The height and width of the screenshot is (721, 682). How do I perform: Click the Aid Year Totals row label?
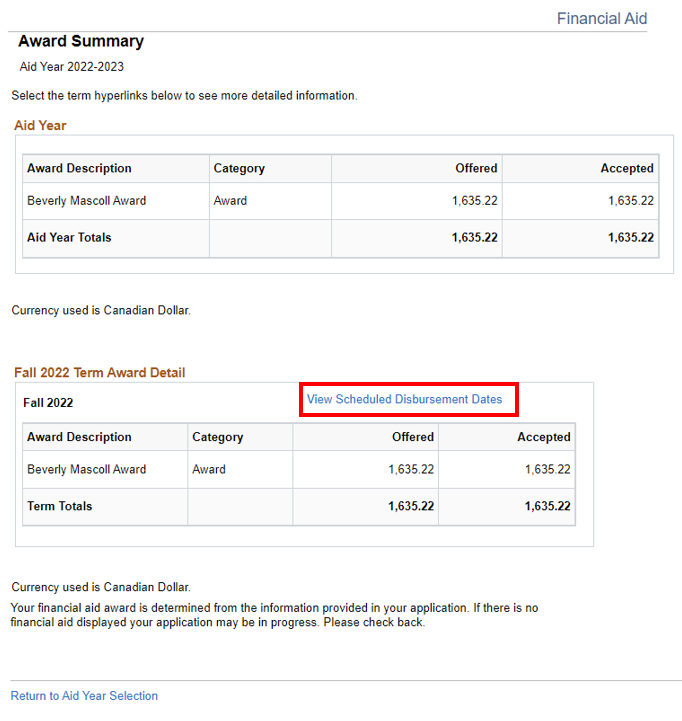pyautogui.click(x=69, y=238)
